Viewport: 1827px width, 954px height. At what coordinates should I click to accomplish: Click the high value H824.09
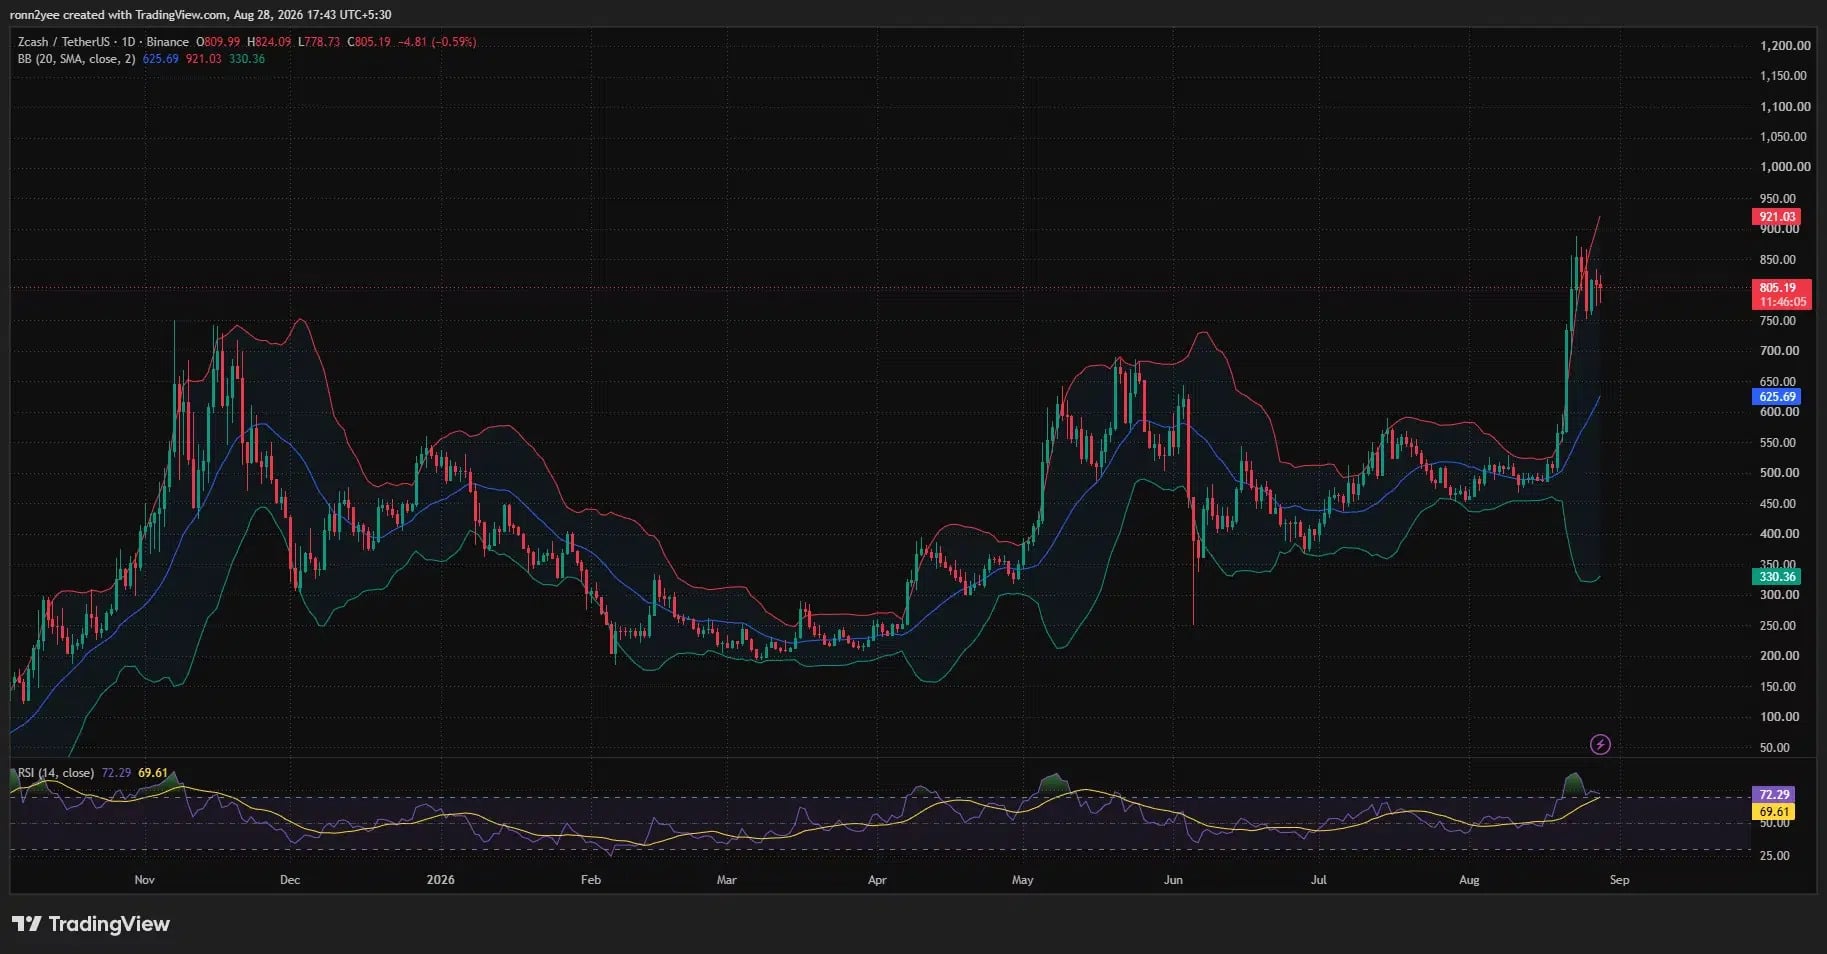(x=269, y=42)
